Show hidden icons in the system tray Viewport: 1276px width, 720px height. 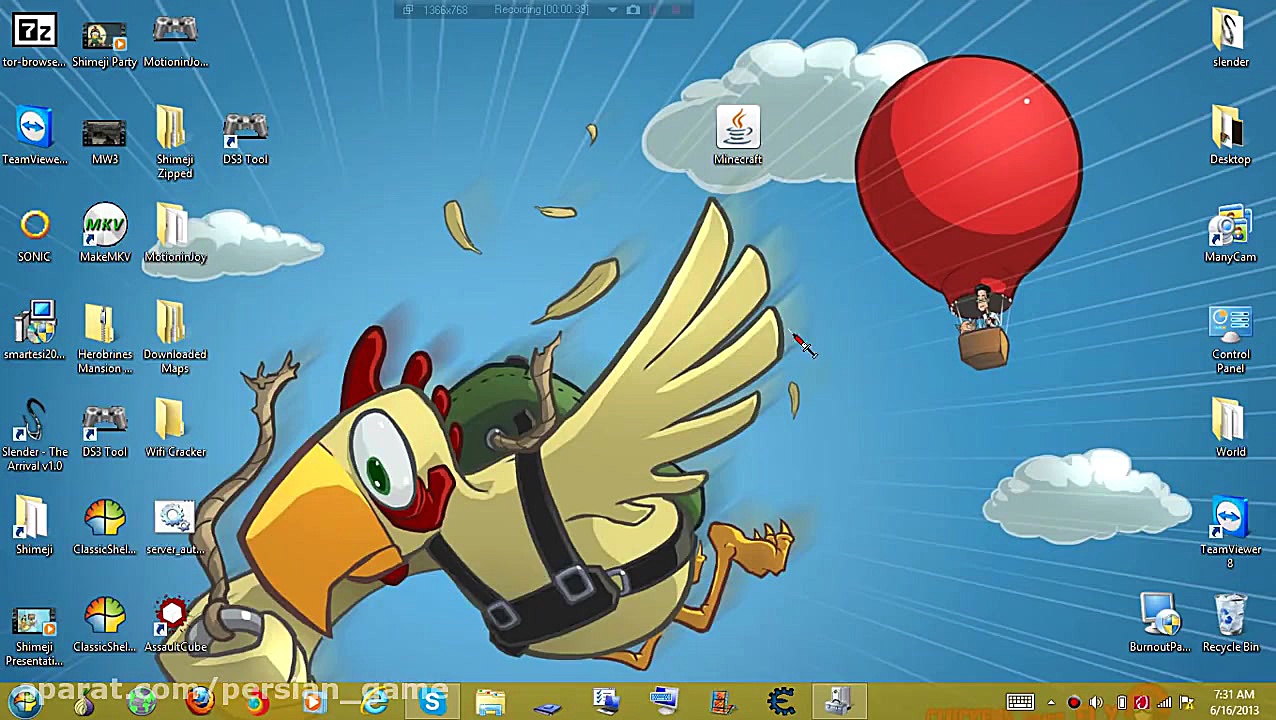(1051, 702)
